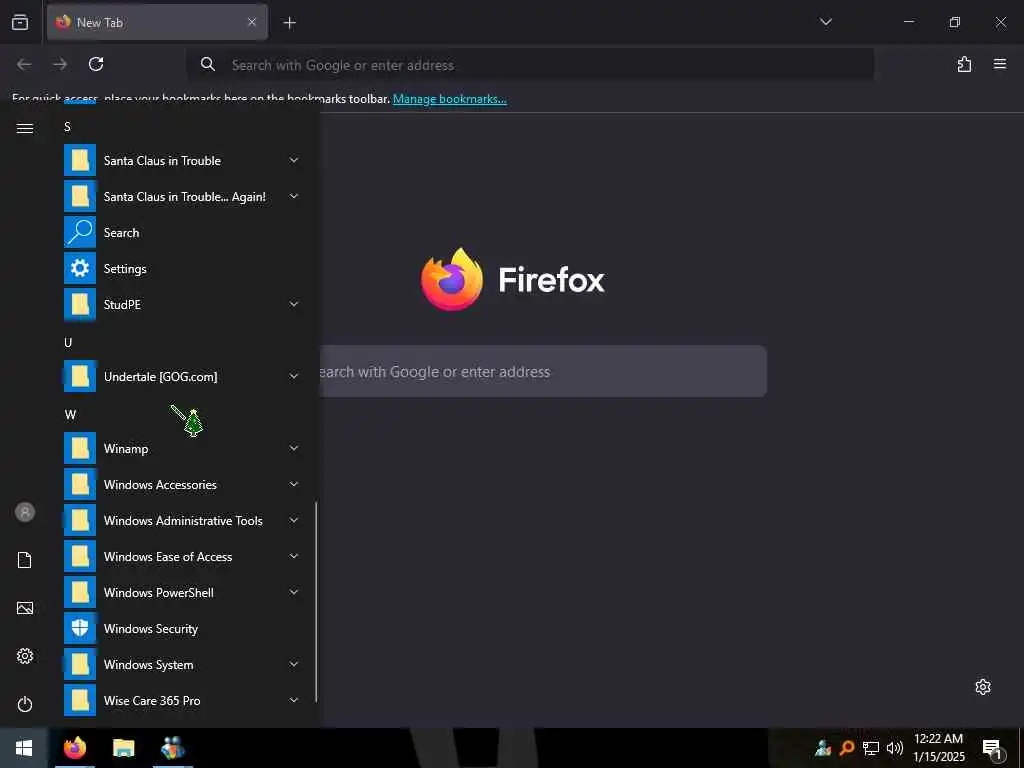
Task: Open the Firefox extensions puzzle icon
Action: pyautogui.click(x=964, y=64)
